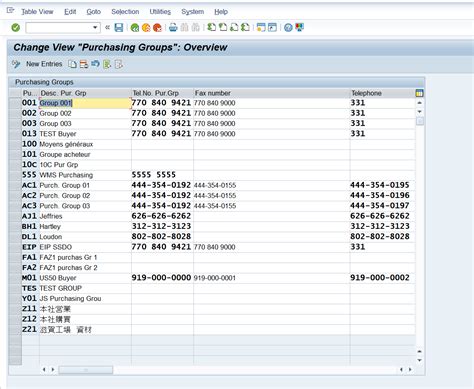
Task: Click the Fax number column header
Action: point(272,93)
